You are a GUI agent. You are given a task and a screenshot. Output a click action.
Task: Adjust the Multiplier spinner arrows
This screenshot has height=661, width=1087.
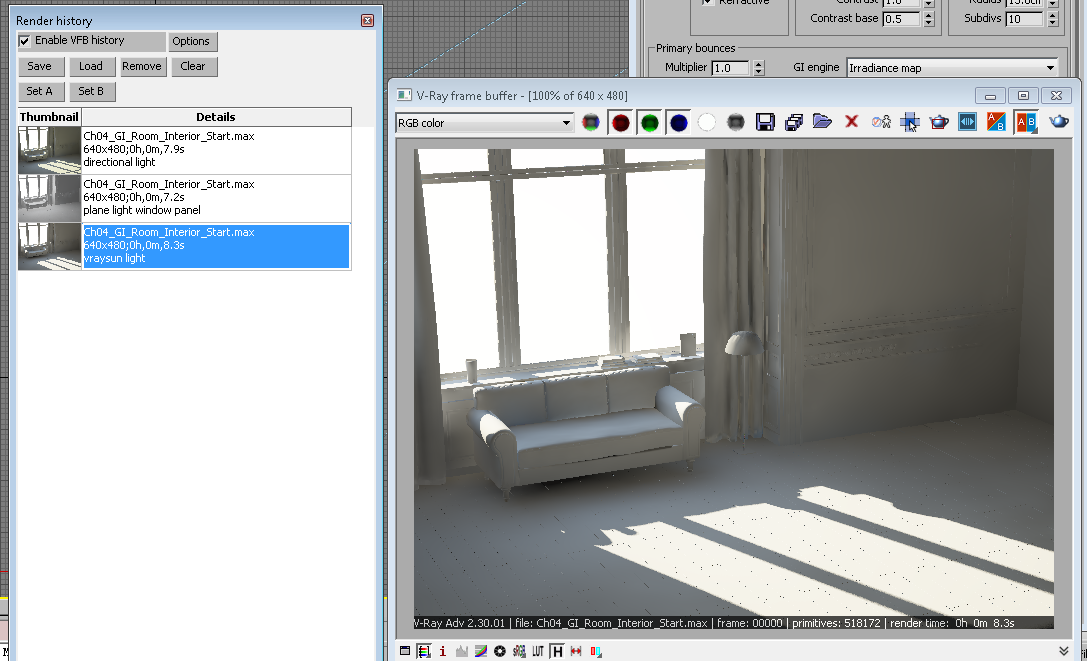[x=758, y=67]
